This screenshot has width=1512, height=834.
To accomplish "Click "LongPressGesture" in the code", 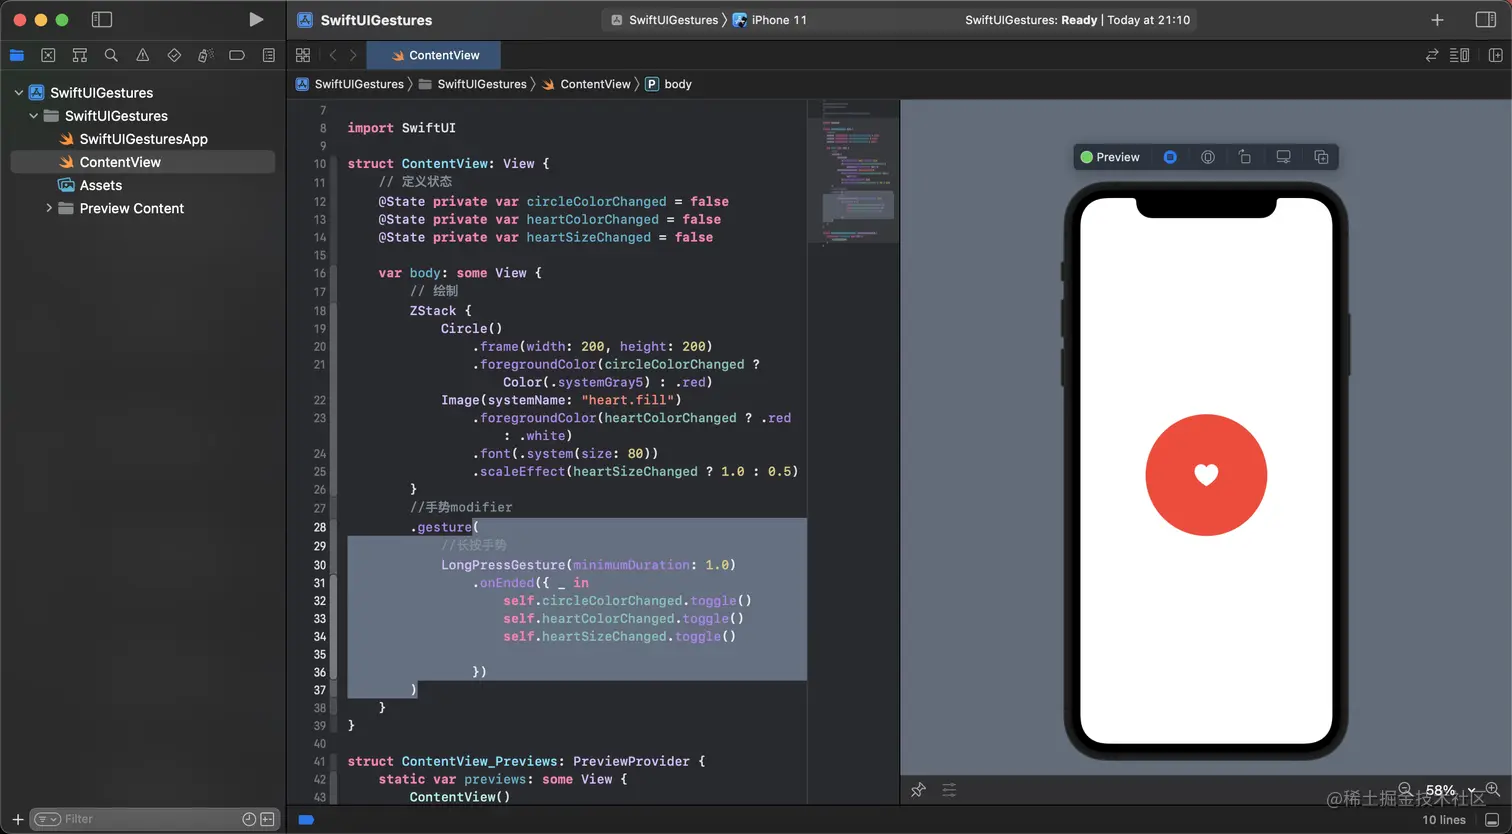I will point(503,565).
